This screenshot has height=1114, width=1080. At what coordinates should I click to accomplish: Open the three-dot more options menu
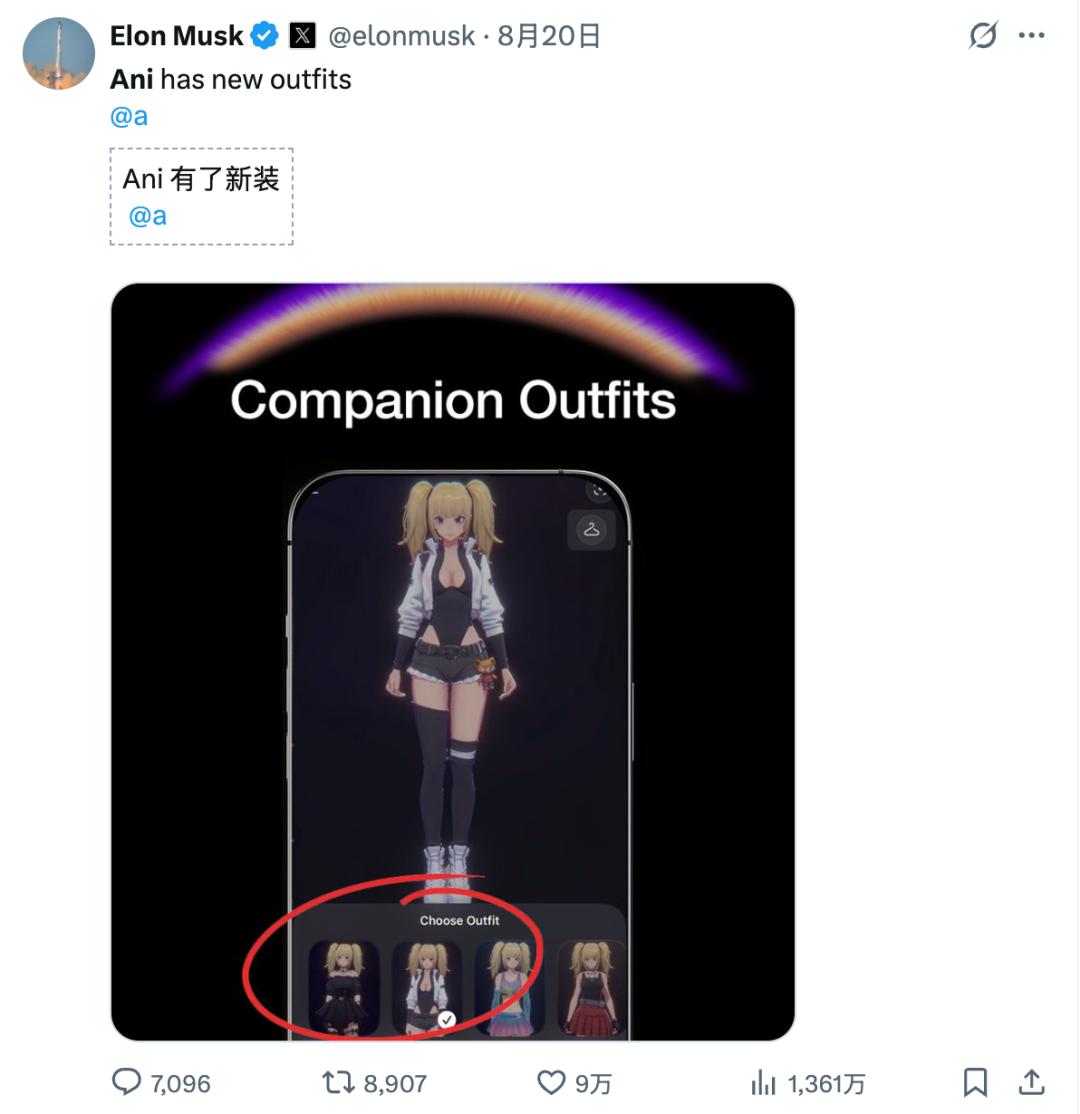[x=1031, y=36]
